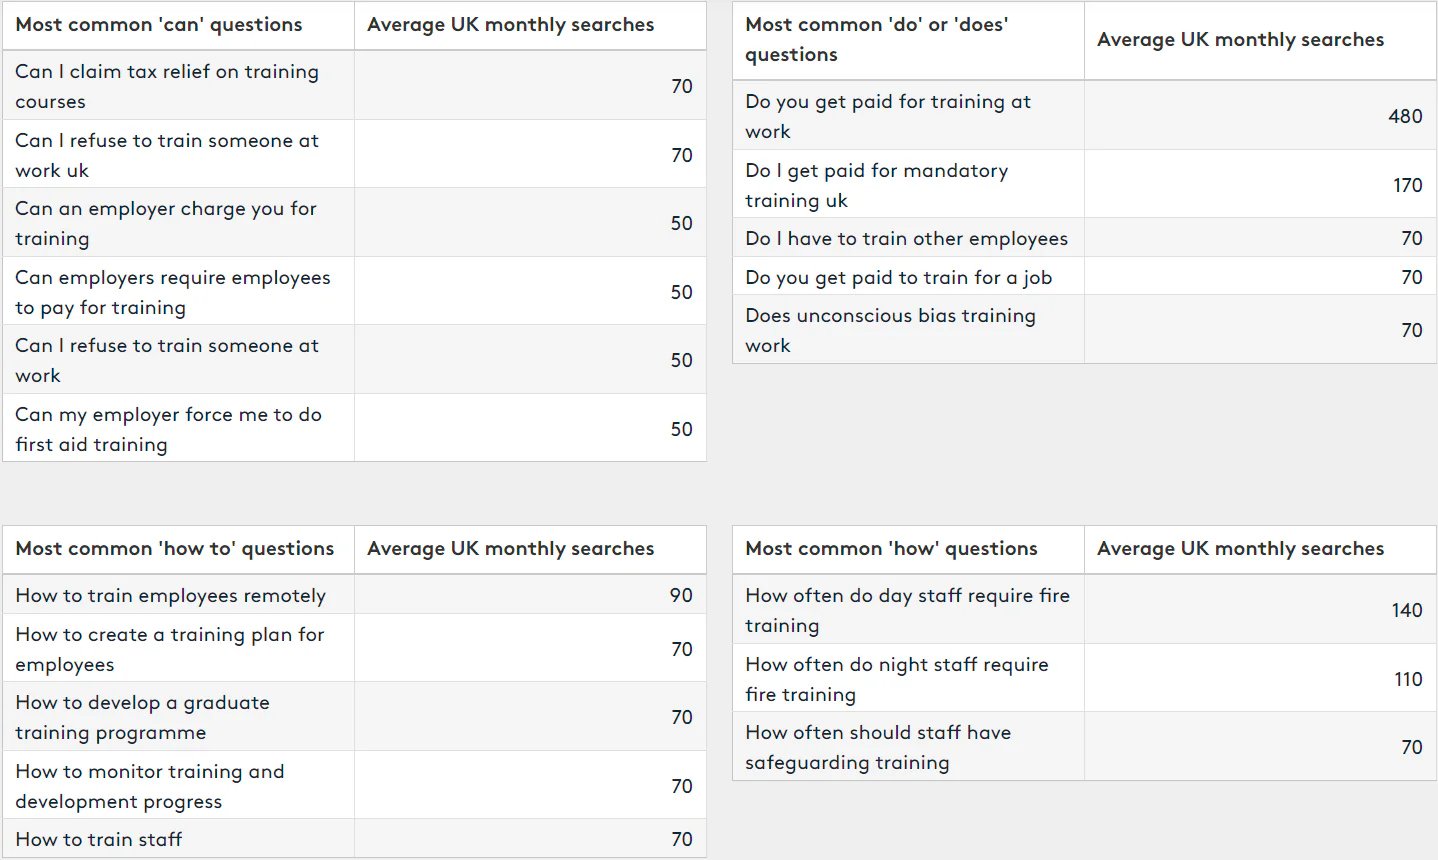Select 'Can my employer force me to do first aid training'
1438x860 pixels.
point(168,429)
